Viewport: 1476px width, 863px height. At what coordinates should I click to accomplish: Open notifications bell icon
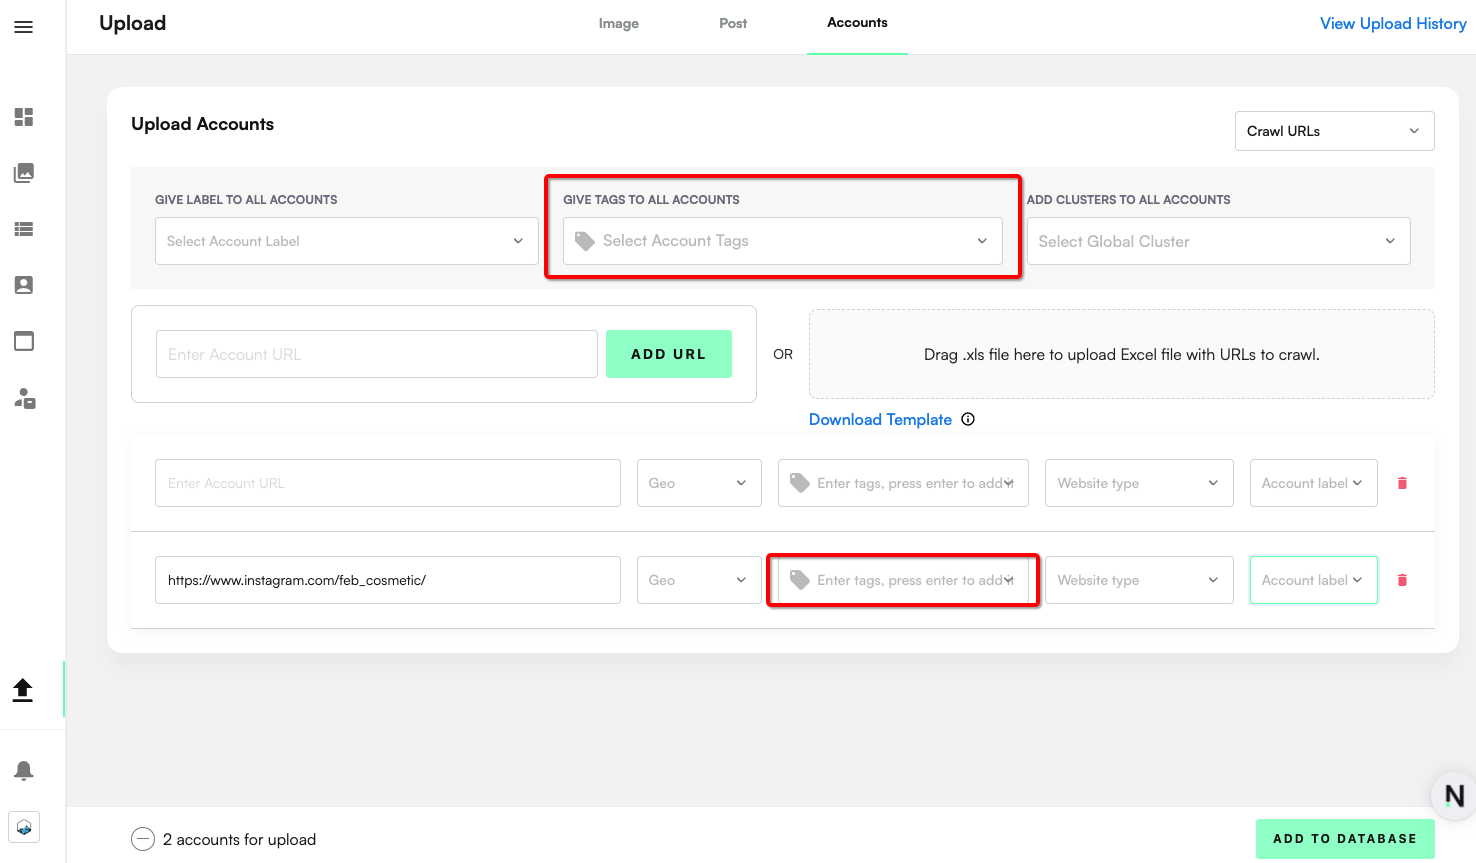pyautogui.click(x=24, y=770)
